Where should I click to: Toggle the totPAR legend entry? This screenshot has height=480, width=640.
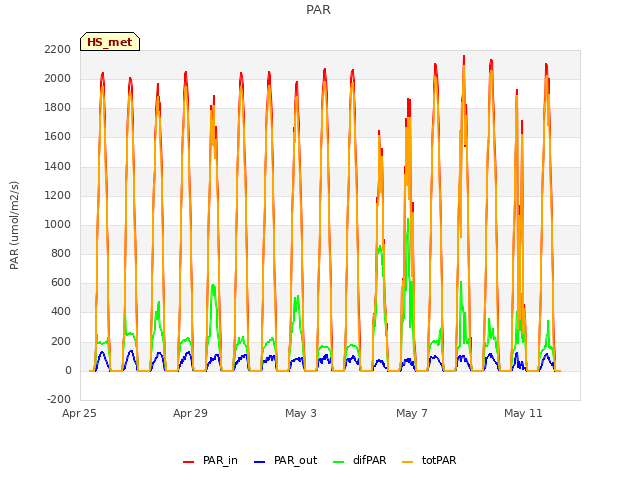[x=429, y=460]
